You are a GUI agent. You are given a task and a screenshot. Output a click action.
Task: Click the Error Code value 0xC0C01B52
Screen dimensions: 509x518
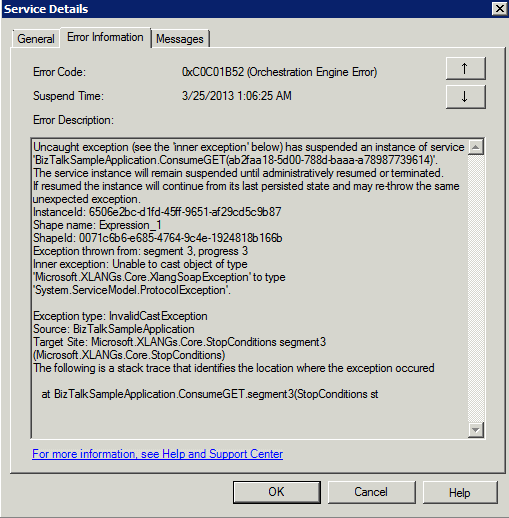279,72
